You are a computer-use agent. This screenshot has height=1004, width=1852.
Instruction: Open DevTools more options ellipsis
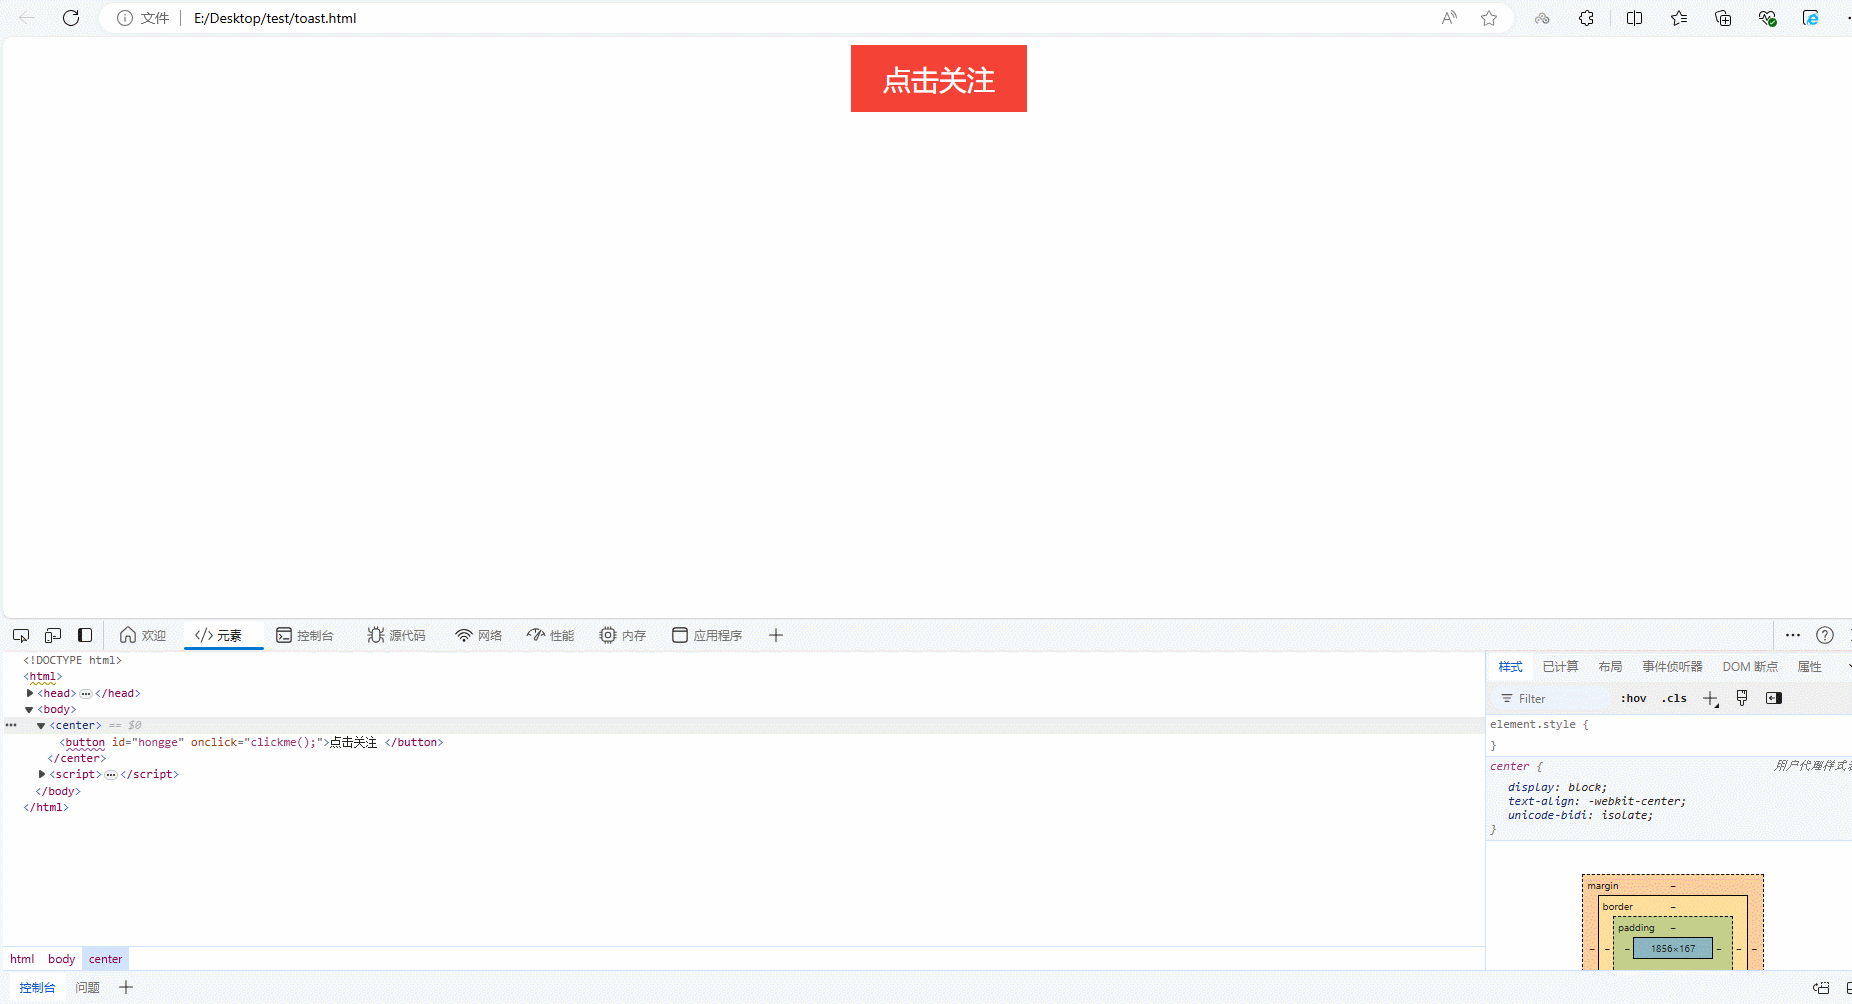1793,635
